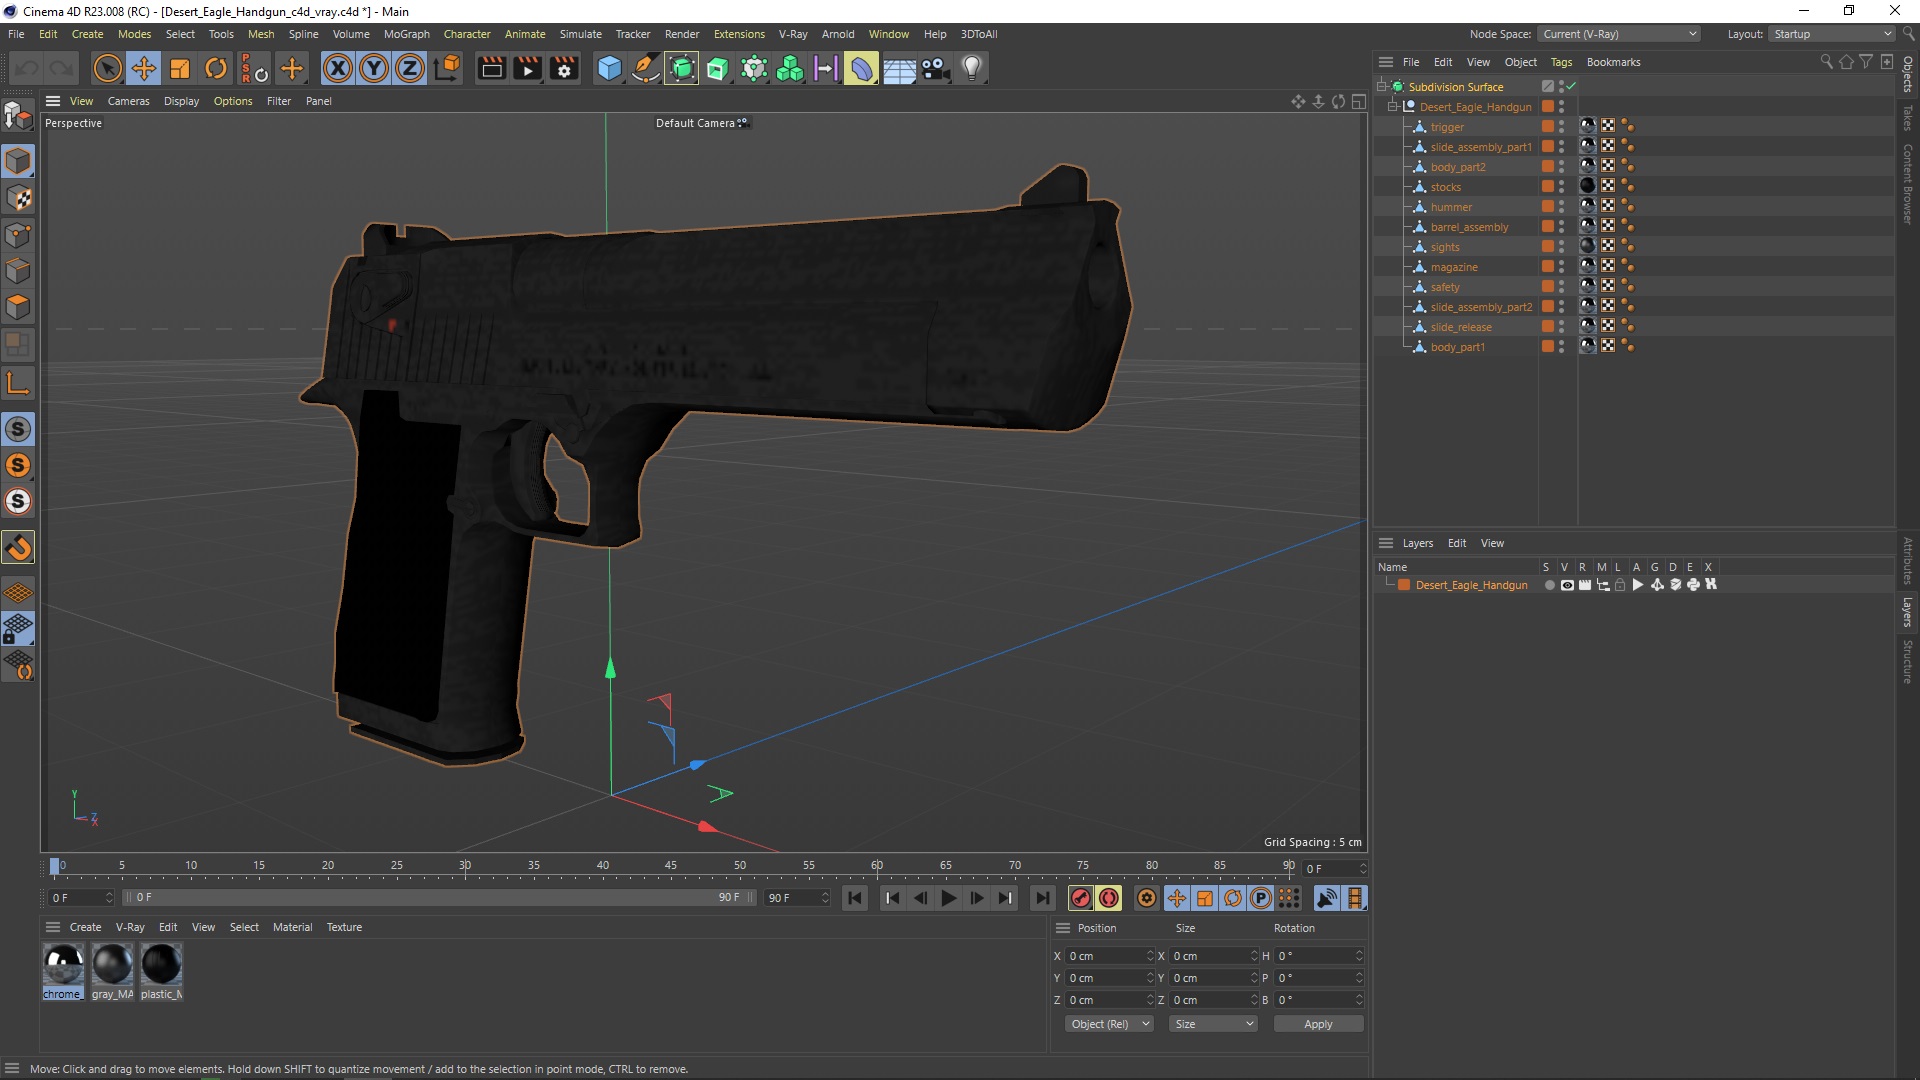Switch to Edges mode

[x=18, y=271]
